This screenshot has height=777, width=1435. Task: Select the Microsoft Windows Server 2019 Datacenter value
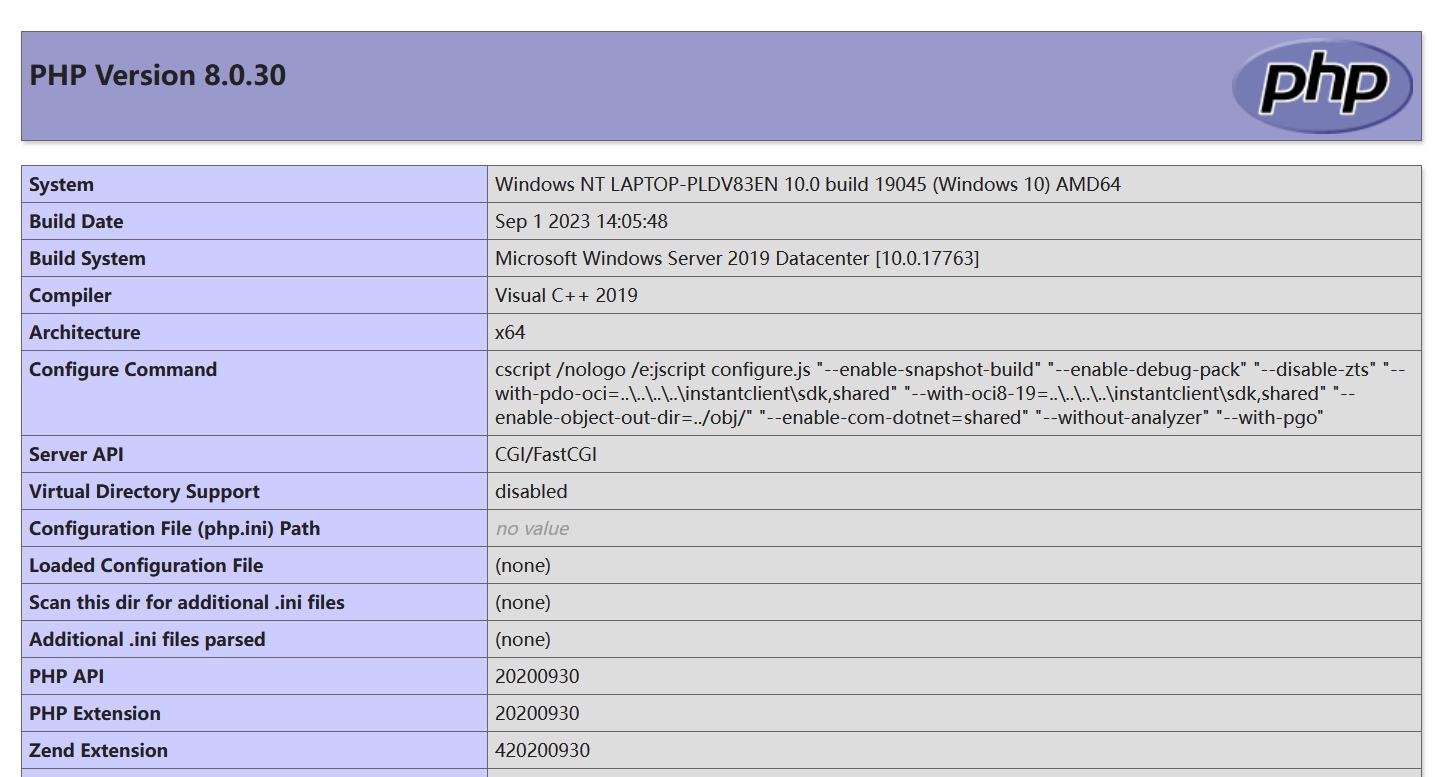737,259
